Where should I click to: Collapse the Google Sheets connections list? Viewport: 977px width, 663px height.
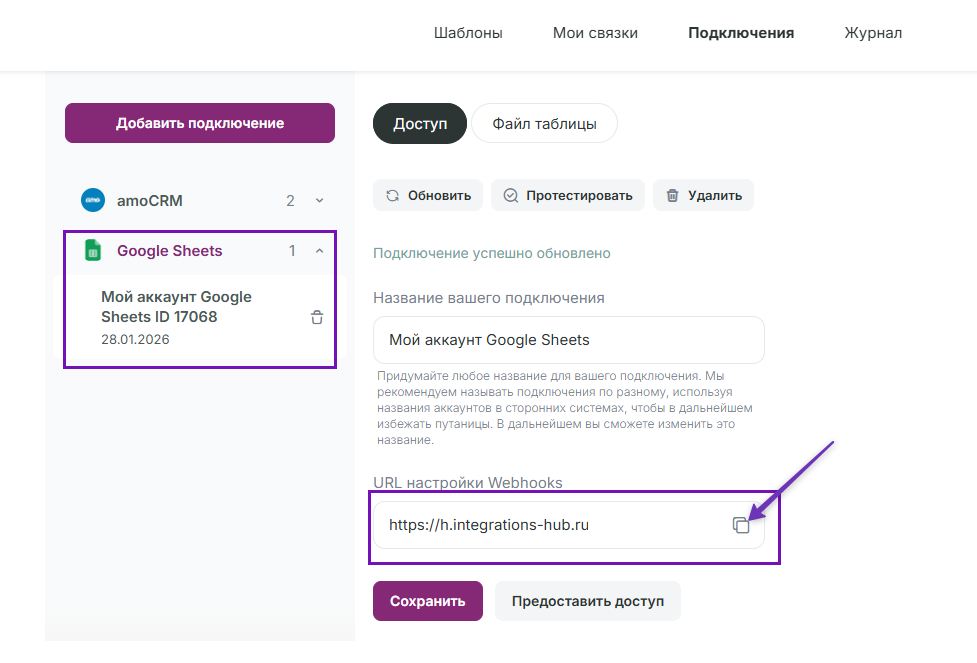coord(320,251)
